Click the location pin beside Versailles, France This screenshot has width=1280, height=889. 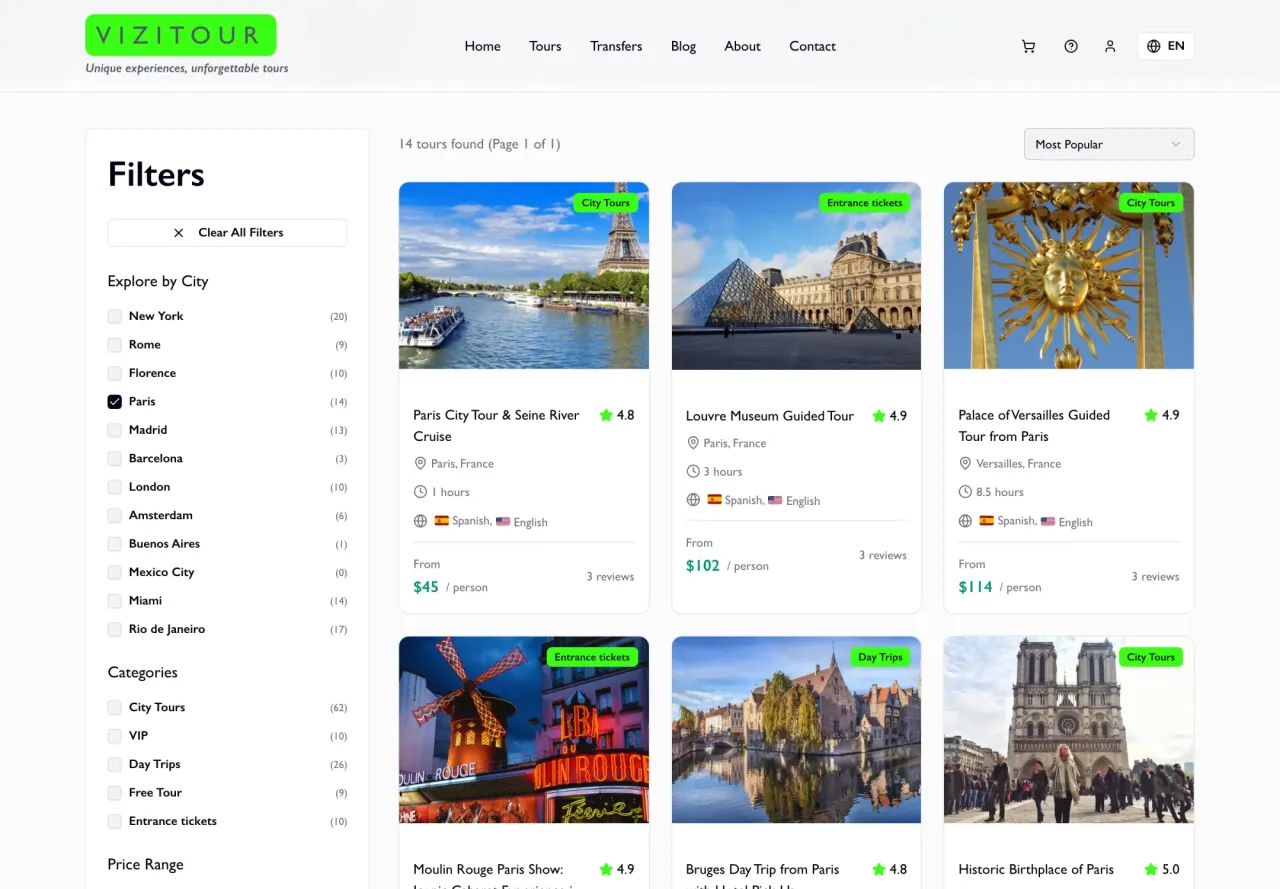click(x=965, y=464)
